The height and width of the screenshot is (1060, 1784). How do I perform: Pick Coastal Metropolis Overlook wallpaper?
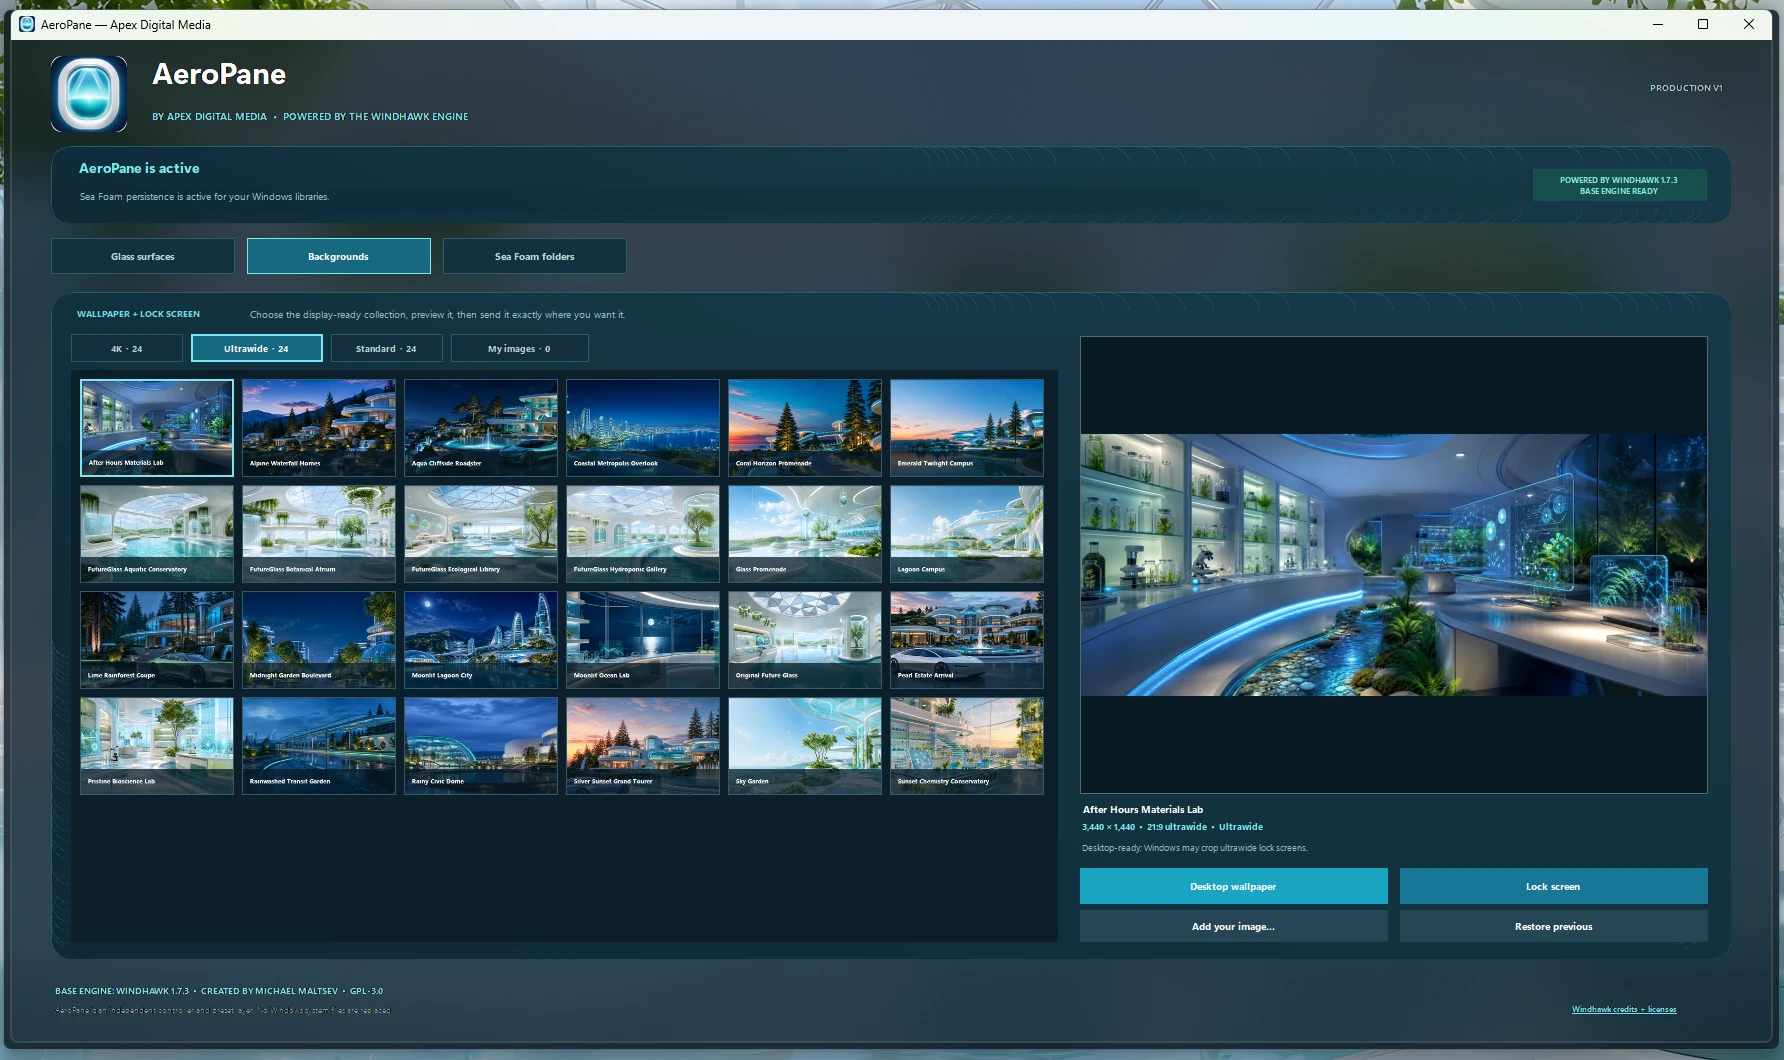coord(643,427)
